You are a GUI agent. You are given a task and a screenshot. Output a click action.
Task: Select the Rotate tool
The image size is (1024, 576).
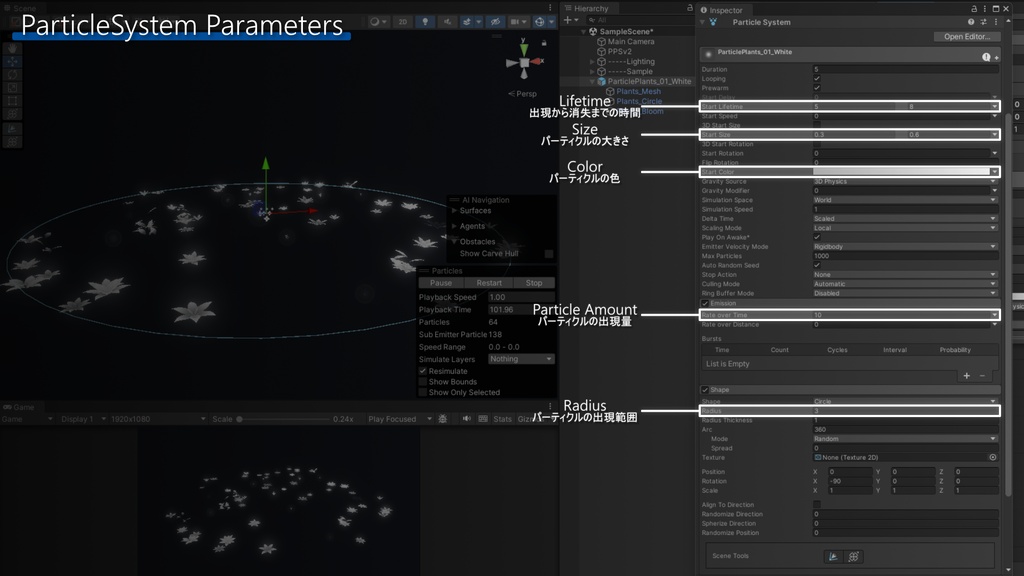[x=12, y=74]
